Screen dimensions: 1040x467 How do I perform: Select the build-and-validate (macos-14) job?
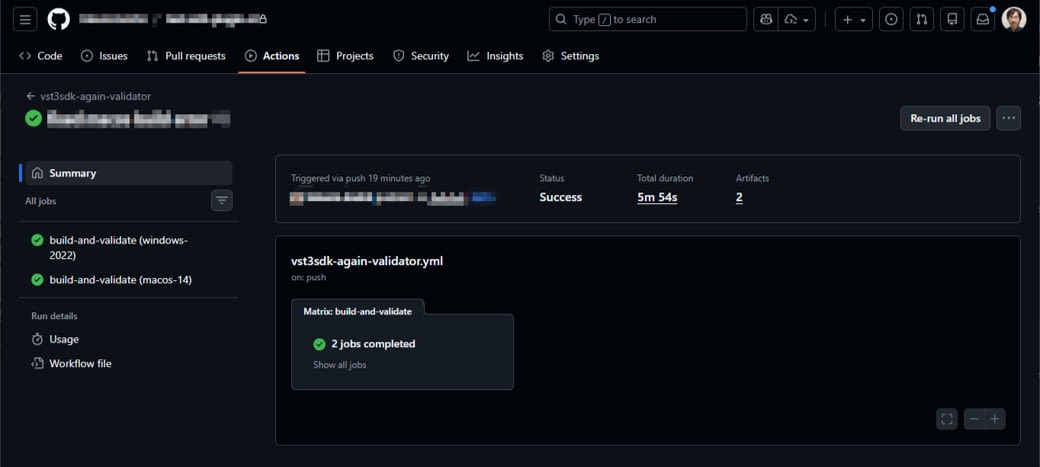point(120,280)
